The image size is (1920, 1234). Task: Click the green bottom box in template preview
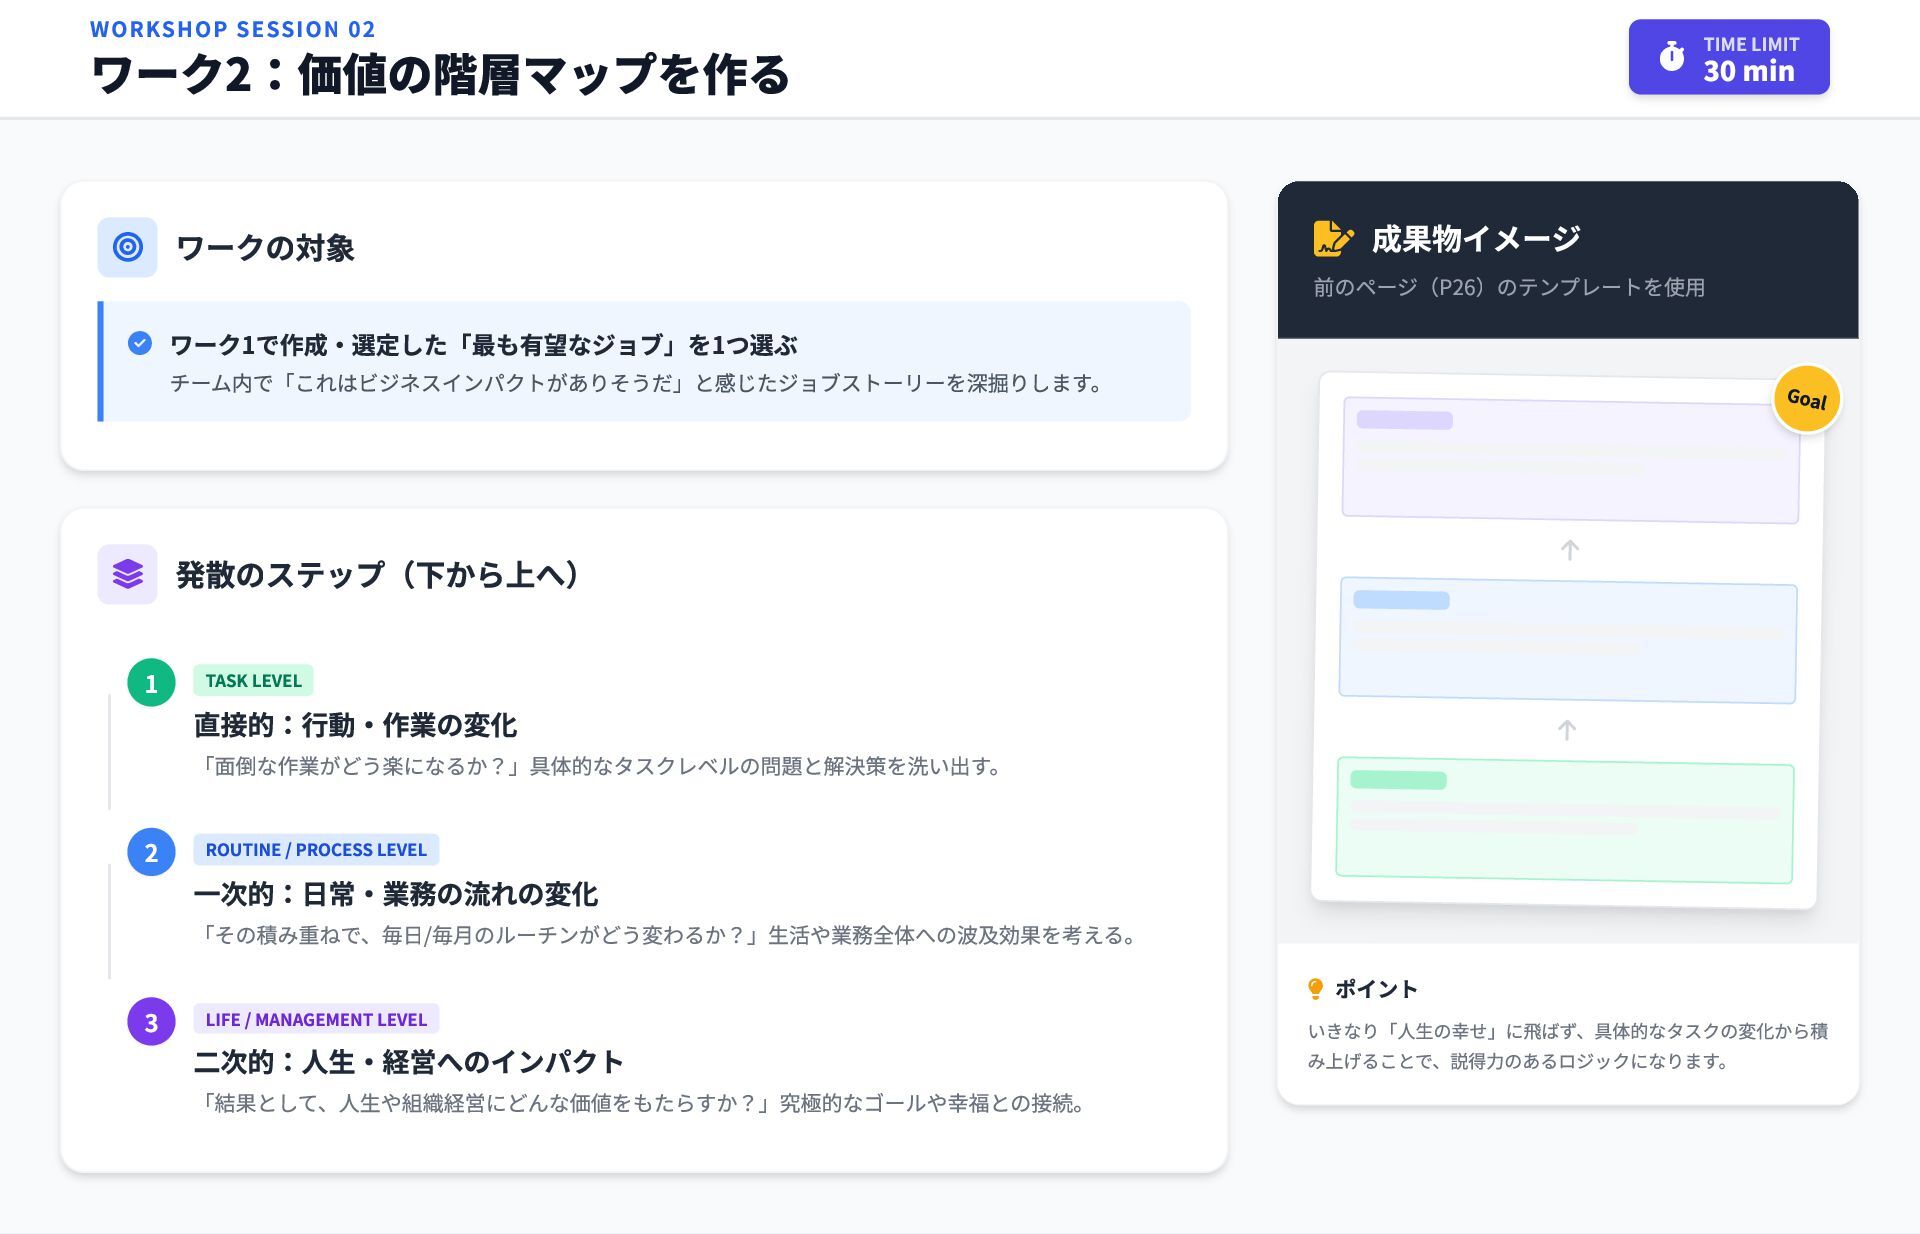click(1564, 820)
